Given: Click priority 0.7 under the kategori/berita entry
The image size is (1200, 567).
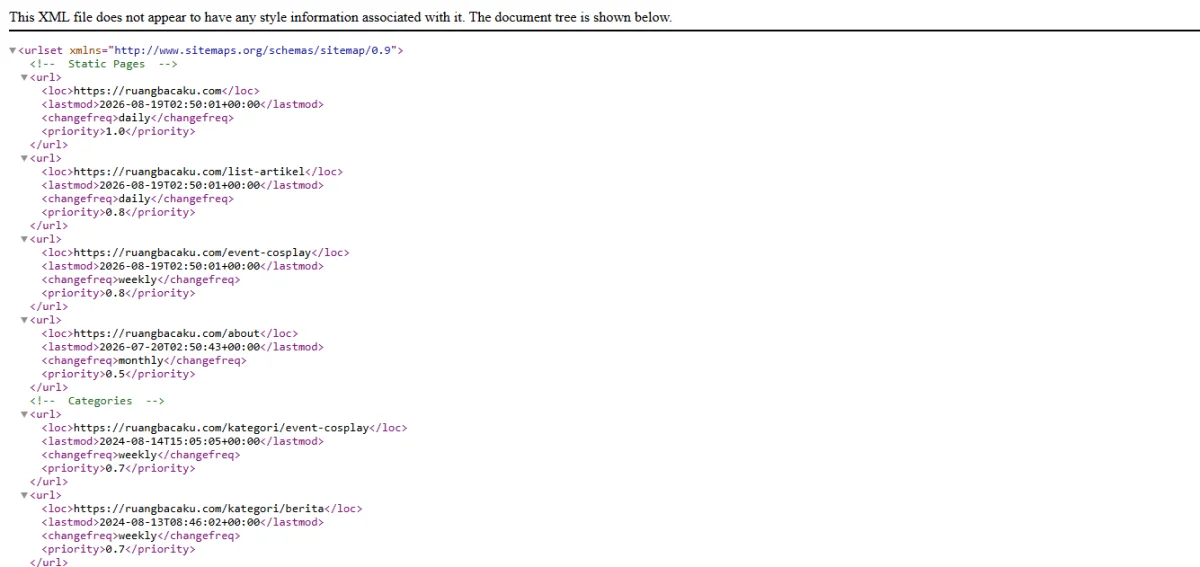Looking at the screenshot, I should click(x=118, y=549).
